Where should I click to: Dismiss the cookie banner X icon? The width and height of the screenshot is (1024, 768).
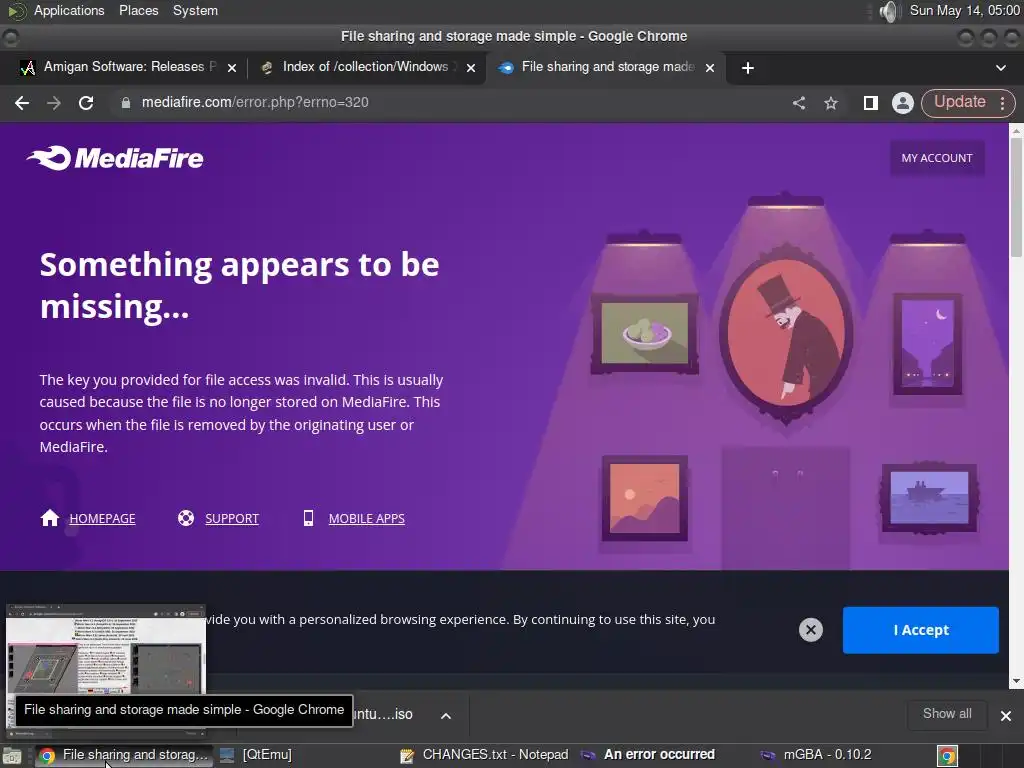pyautogui.click(x=810, y=630)
